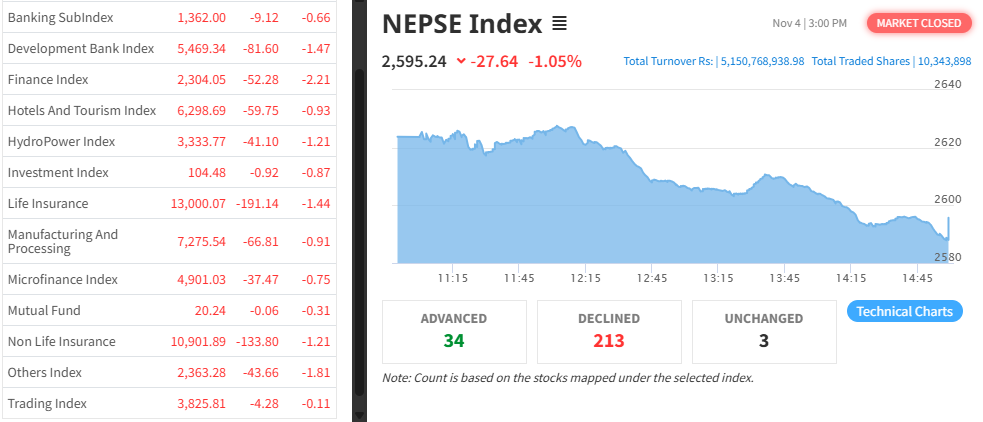Select Finance Index from the list
The width and height of the screenshot is (983, 422).
pyautogui.click(x=48, y=79)
